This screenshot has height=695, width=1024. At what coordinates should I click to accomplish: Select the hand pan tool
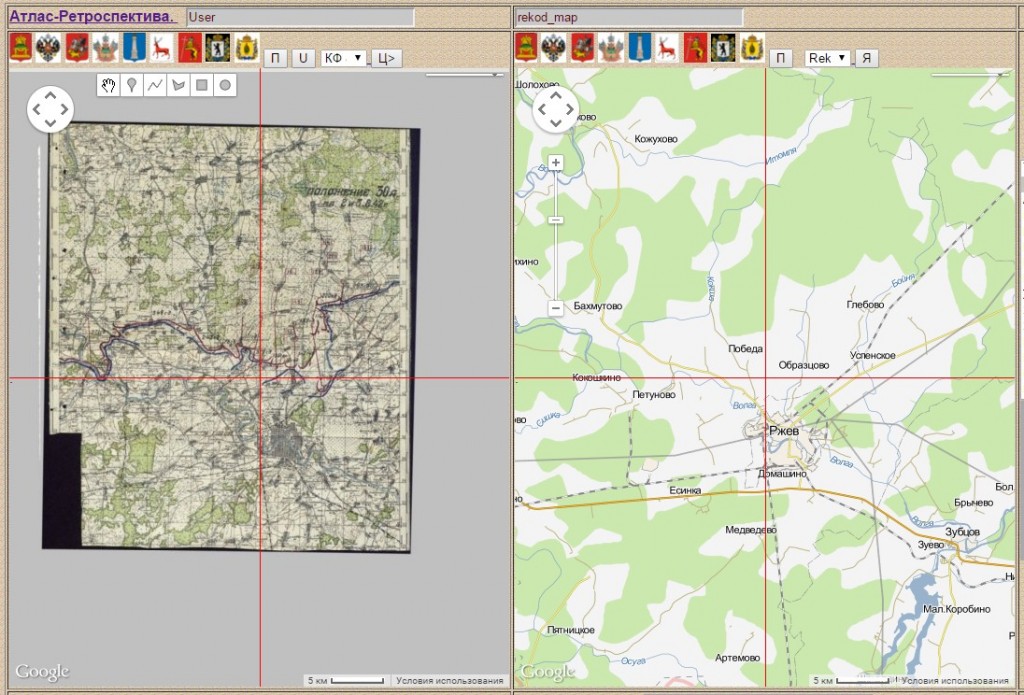(x=108, y=86)
